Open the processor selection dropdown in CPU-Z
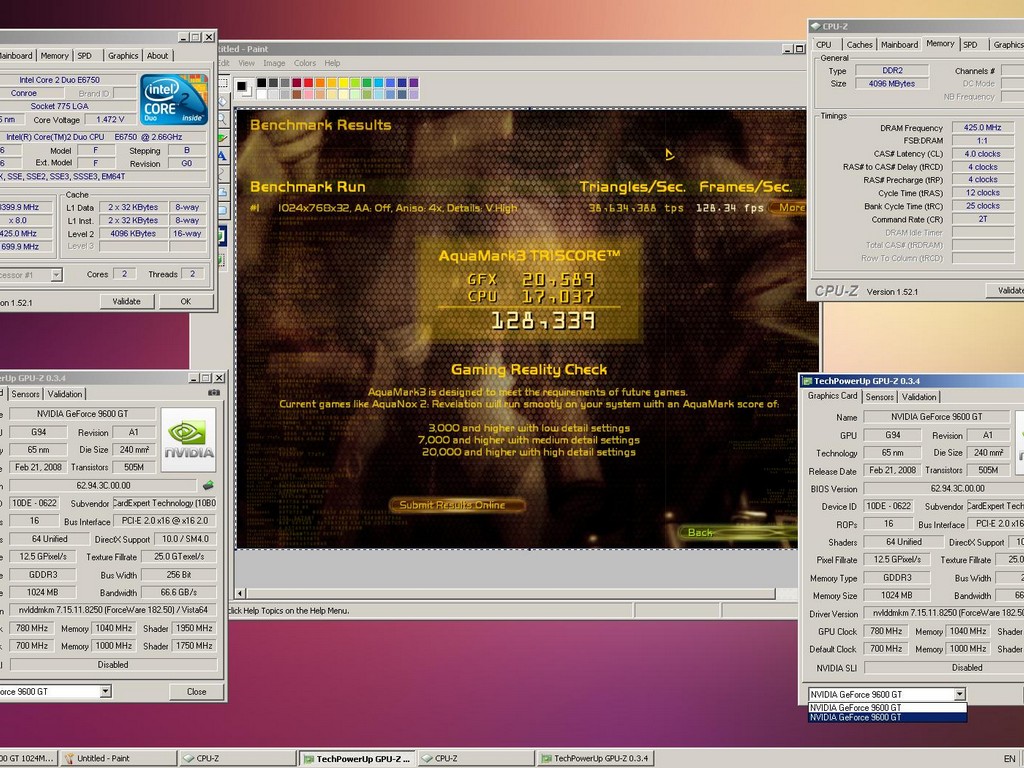 [56, 275]
